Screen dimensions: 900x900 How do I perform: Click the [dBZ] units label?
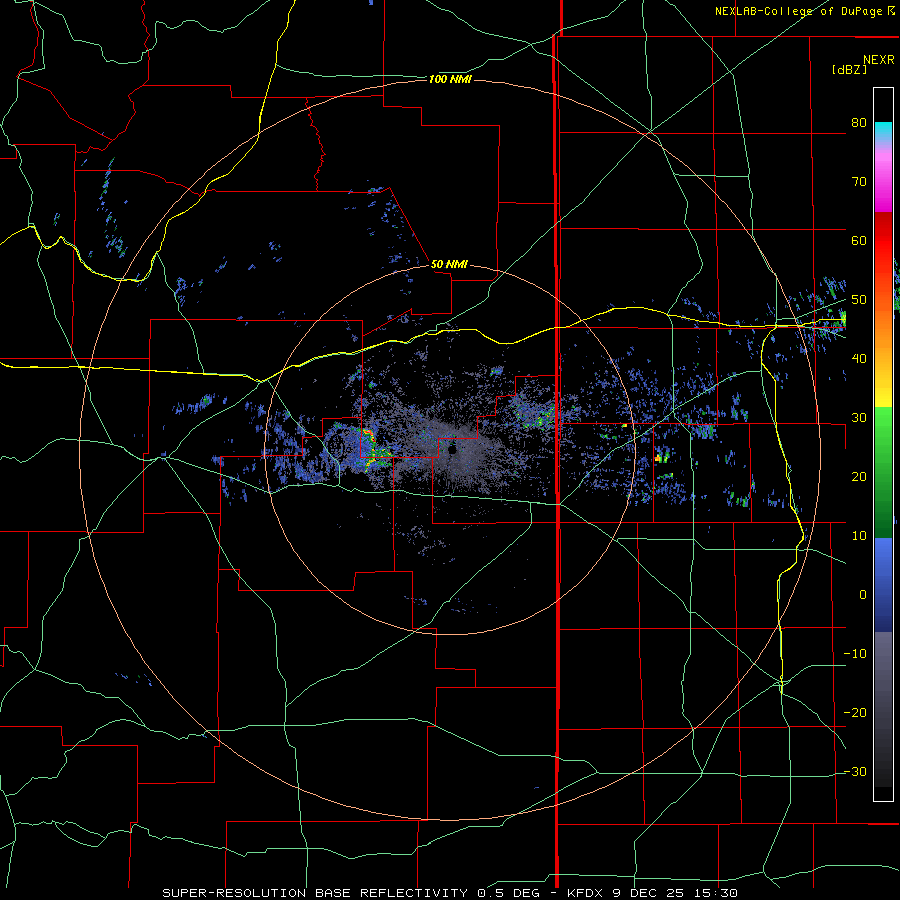(x=849, y=69)
